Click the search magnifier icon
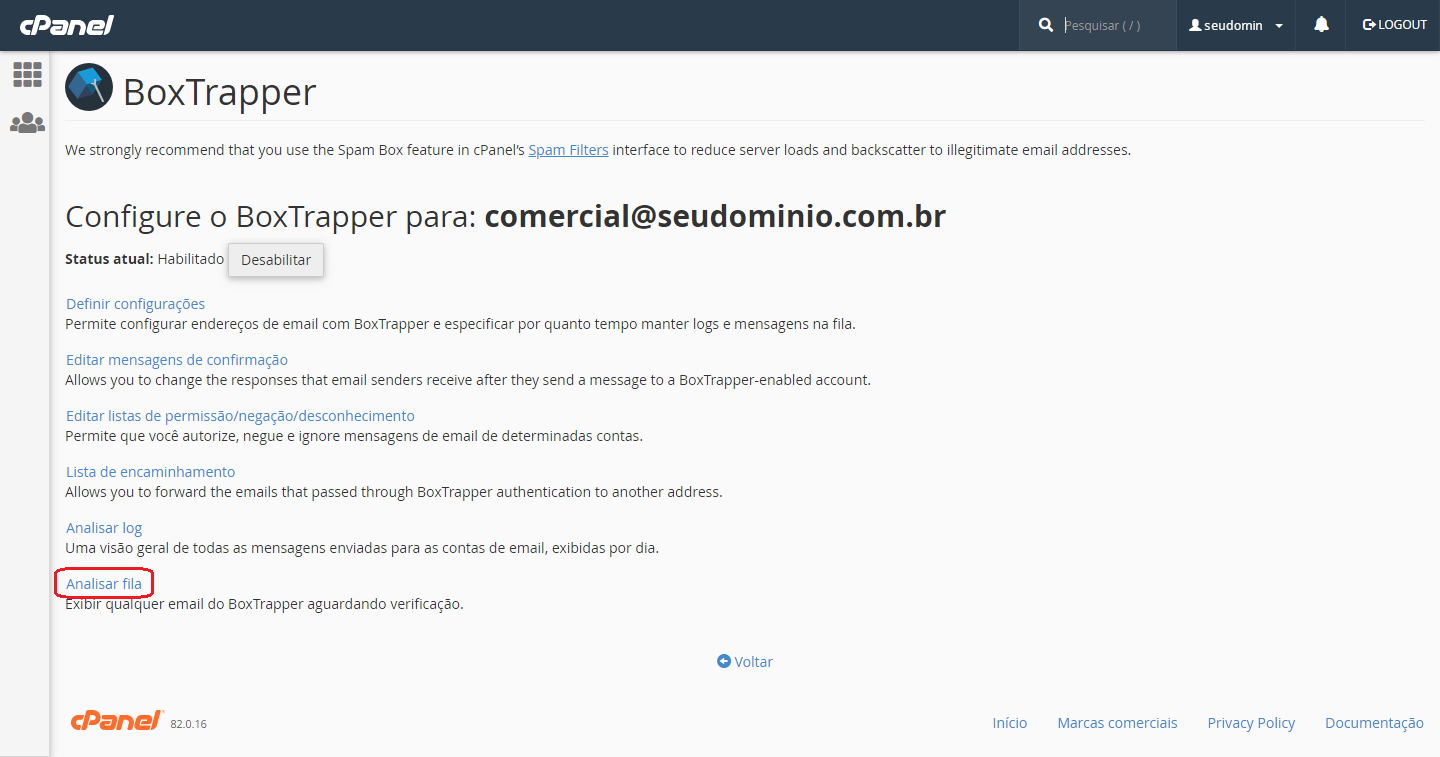The height and width of the screenshot is (757, 1440). coord(1046,25)
